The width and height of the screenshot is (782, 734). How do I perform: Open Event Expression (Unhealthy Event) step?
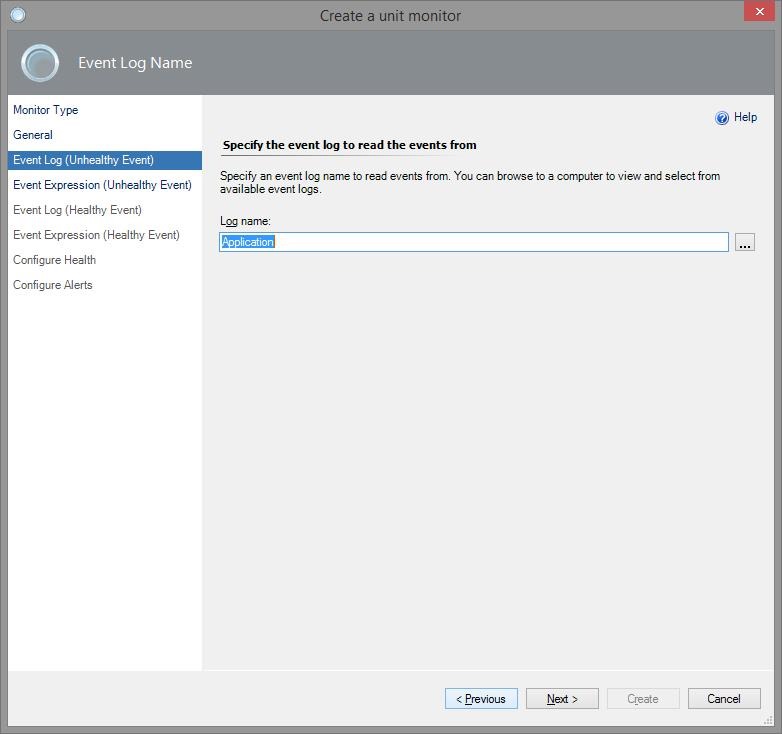tap(102, 185)
